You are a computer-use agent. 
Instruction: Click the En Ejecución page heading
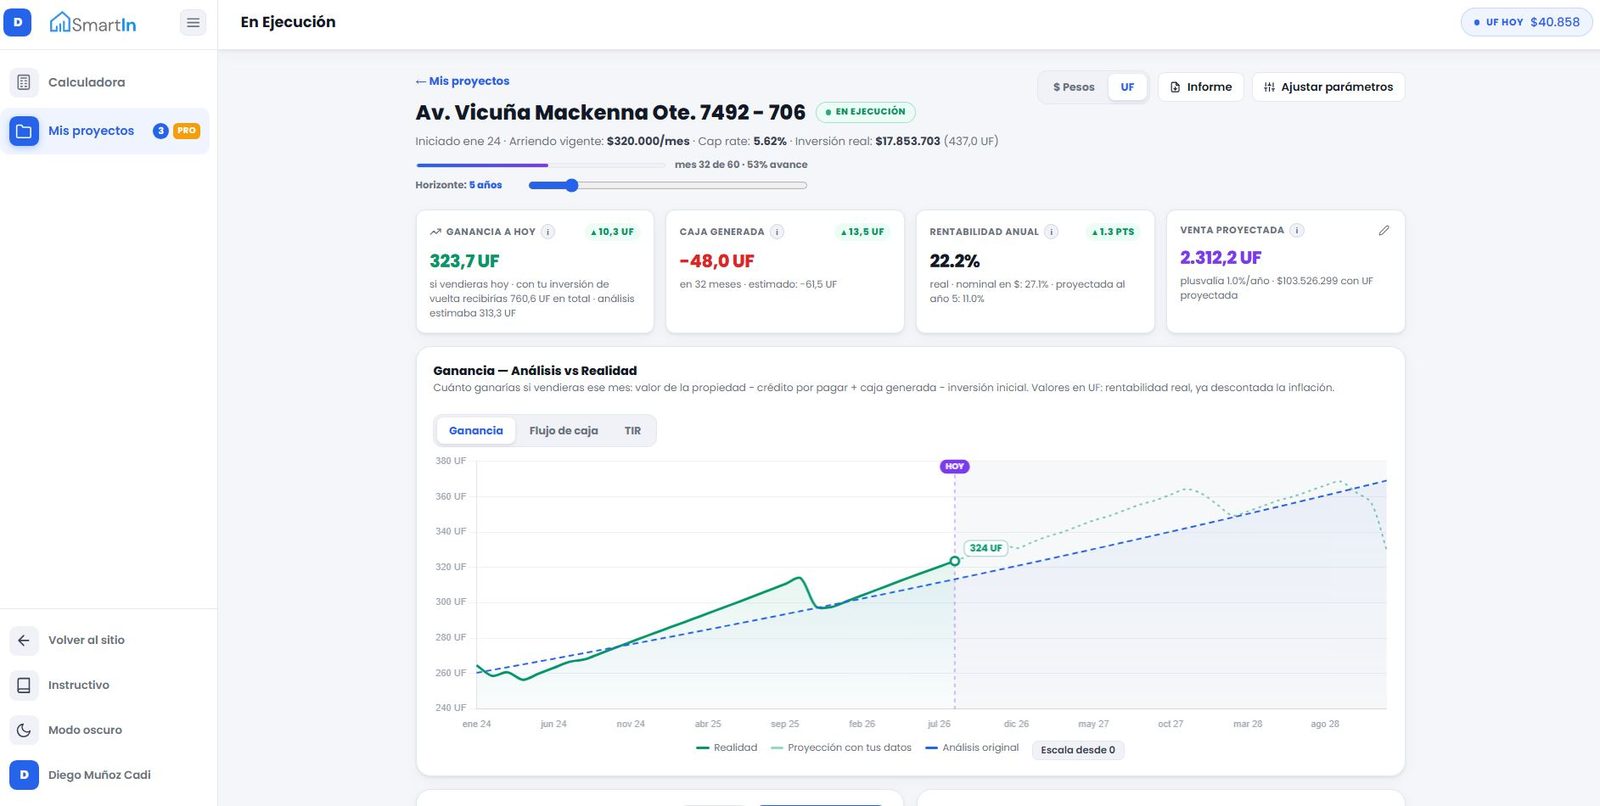pyautogui.click(x=288, y=22)
